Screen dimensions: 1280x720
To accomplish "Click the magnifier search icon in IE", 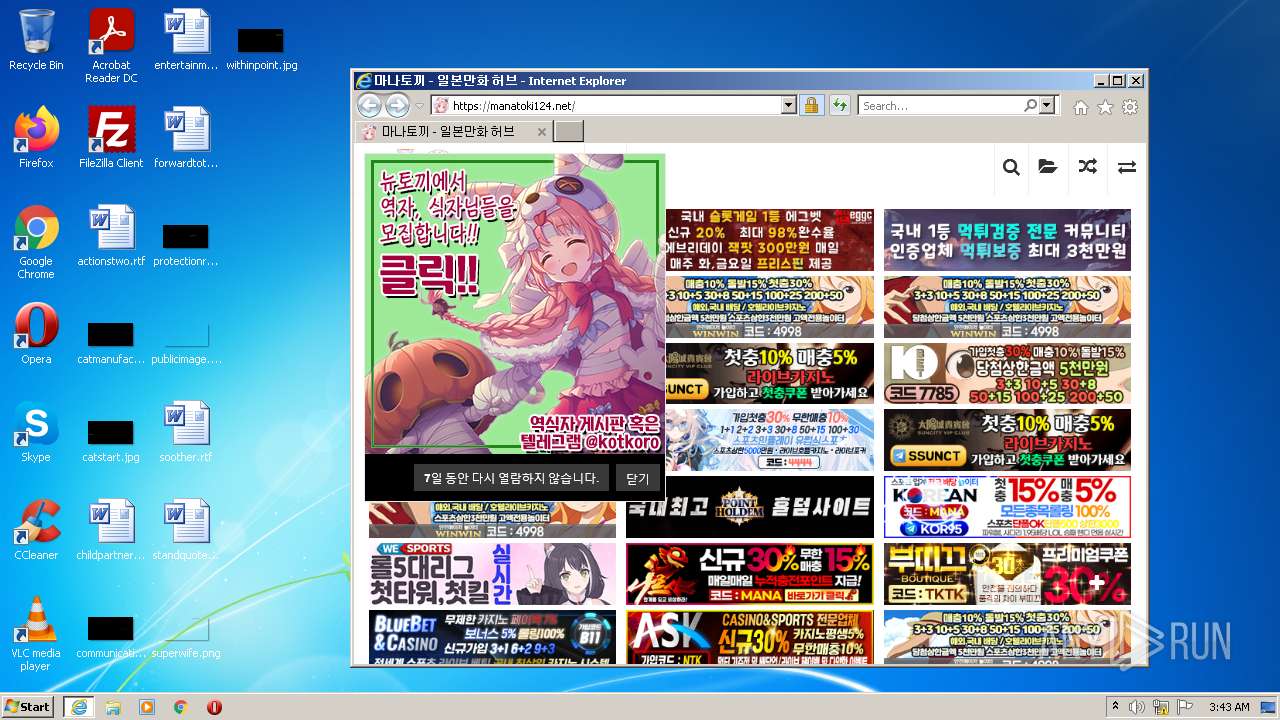I will [1030, 105].
